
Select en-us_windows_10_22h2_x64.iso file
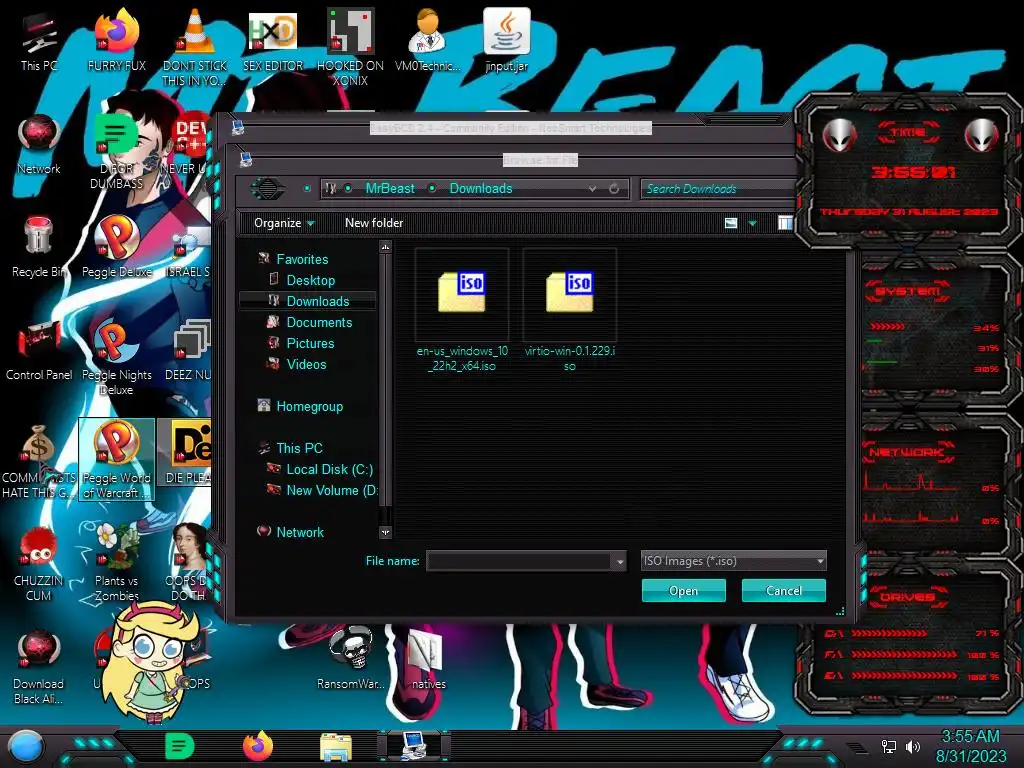(462, 311)
